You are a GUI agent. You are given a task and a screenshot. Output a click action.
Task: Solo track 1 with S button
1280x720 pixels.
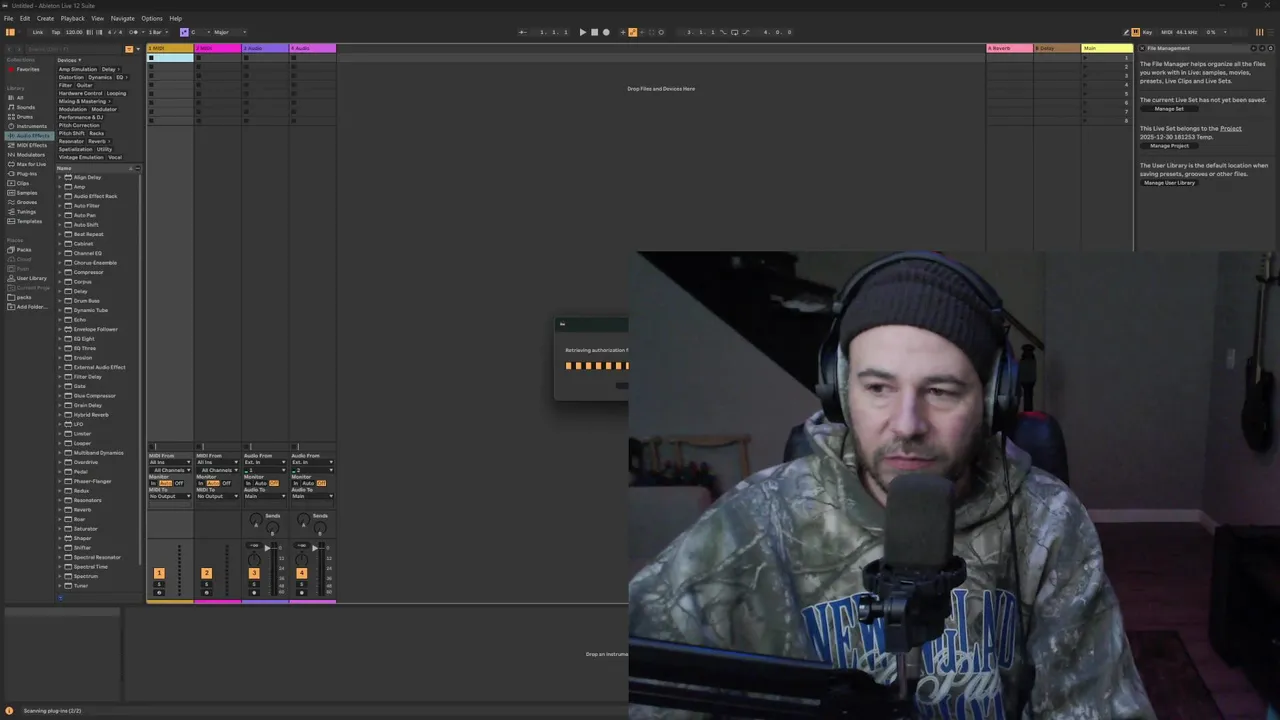click(x=159, y=584)
